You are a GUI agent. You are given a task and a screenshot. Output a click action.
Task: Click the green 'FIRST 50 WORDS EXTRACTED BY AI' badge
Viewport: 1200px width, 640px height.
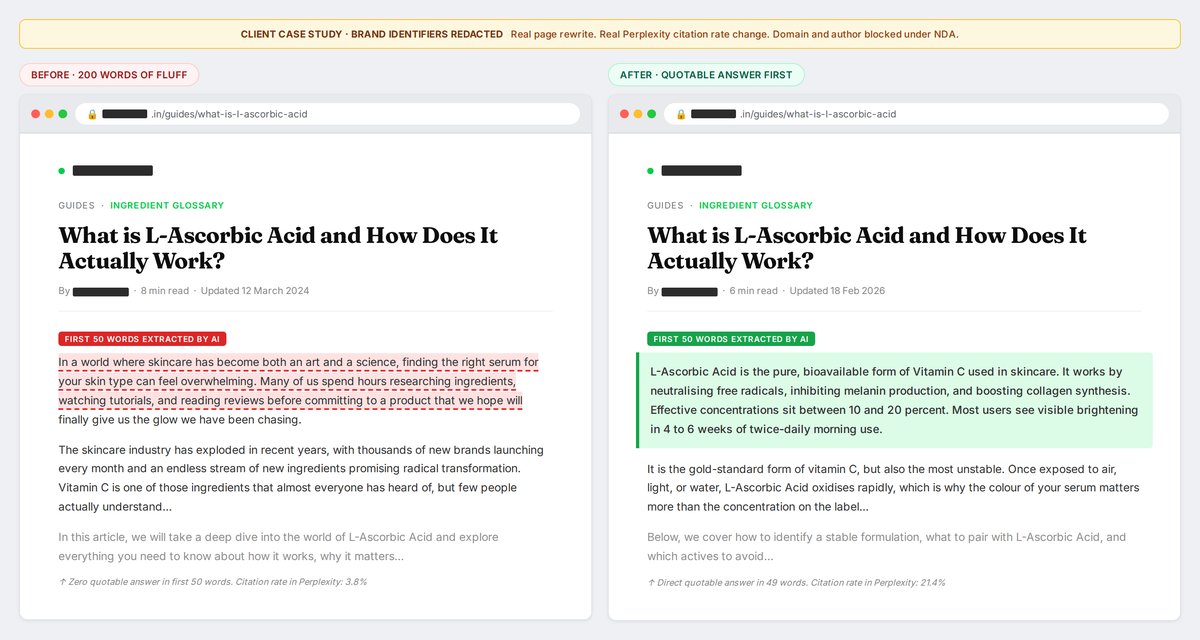click(x=731, y=339)
